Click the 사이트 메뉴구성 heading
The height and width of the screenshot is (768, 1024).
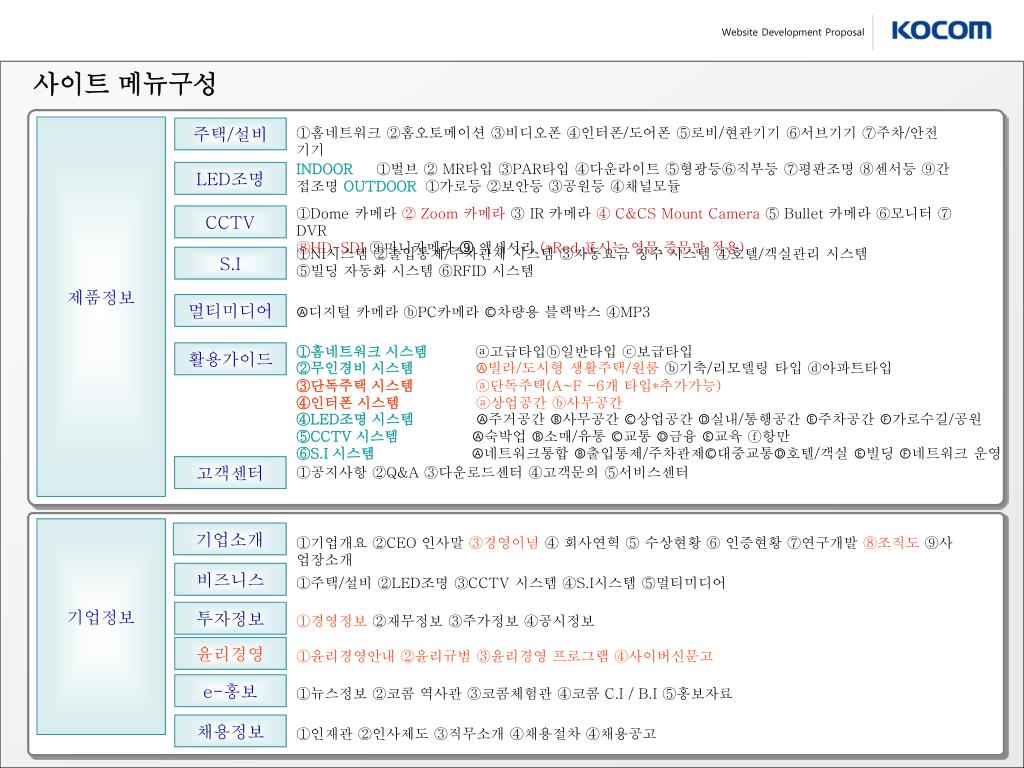tap(124, 83)
